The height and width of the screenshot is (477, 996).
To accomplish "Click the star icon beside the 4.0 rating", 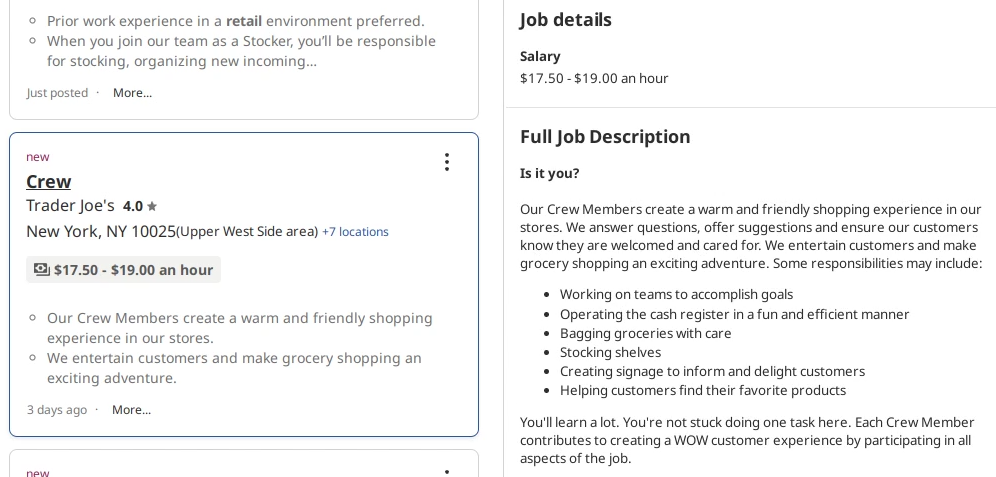I will pyautogui.click(x=152, y=206).
